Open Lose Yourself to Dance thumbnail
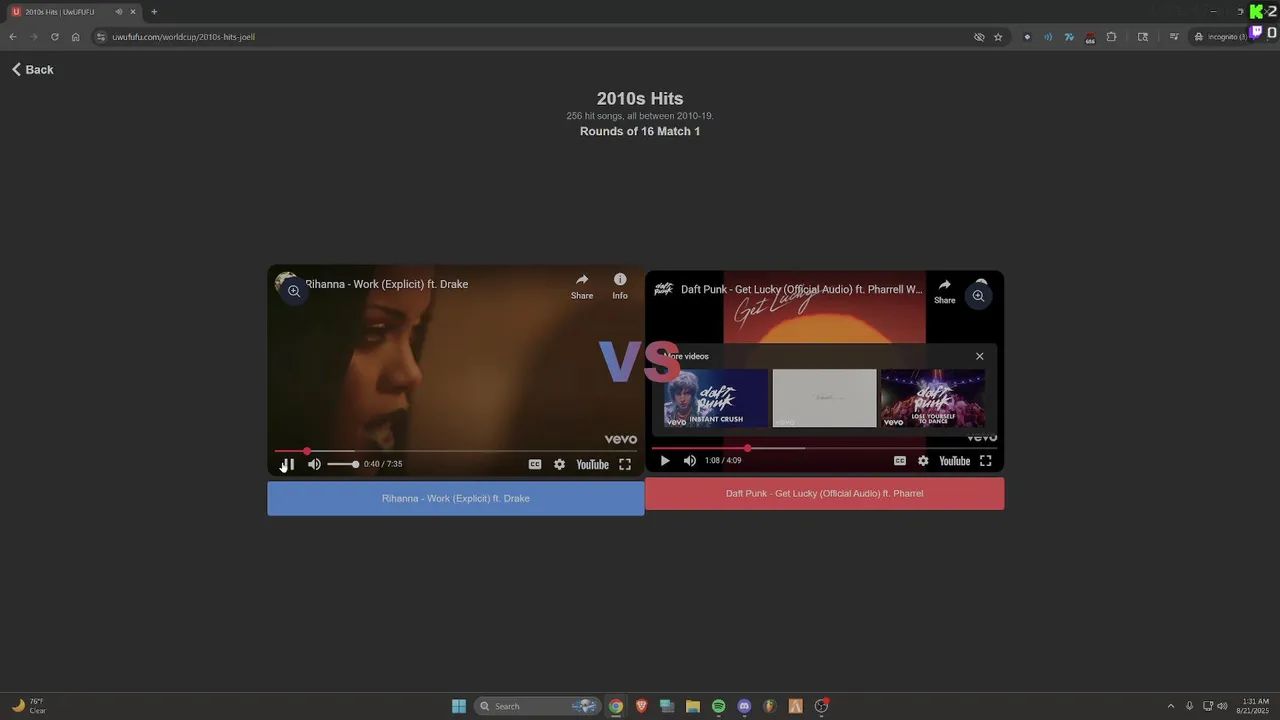The image size is (1280, 720). coord(933,398)
